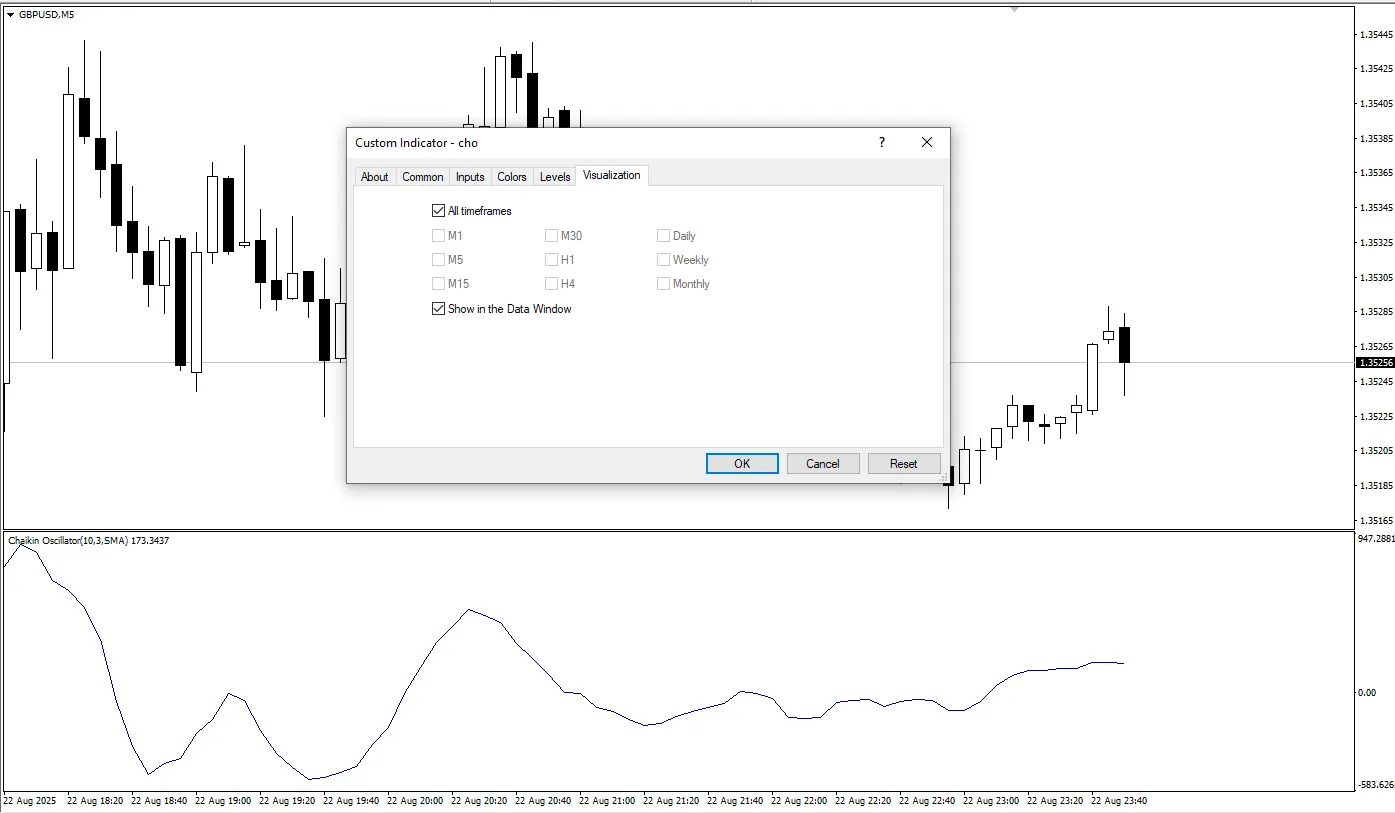Click the 22 Aug 23:40 time label
The image size is (1395, 813).
click(1119, 801)
